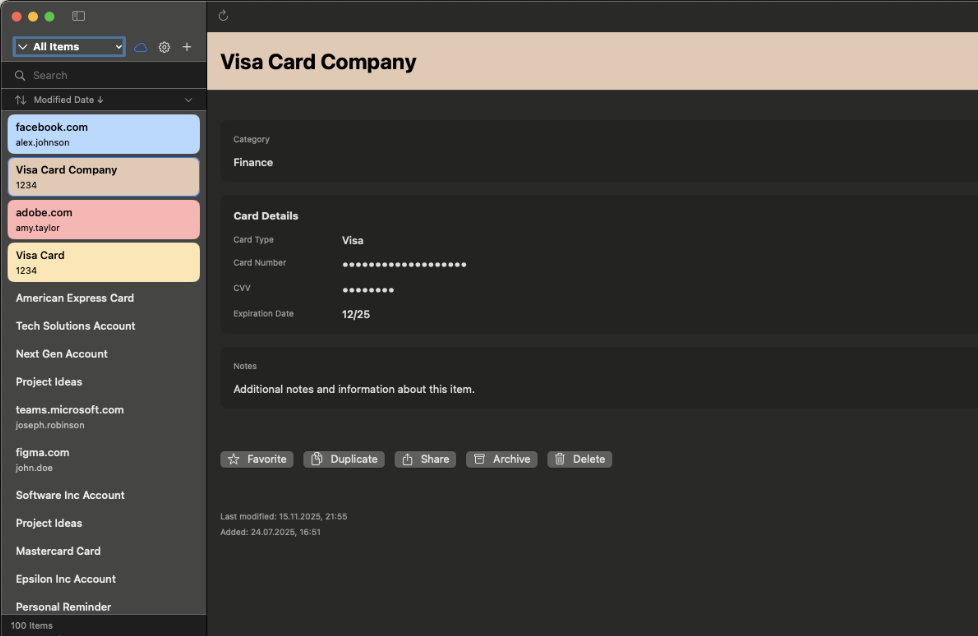
Task: Toggle the sidebar visibility icon
Action: (78, 16)
